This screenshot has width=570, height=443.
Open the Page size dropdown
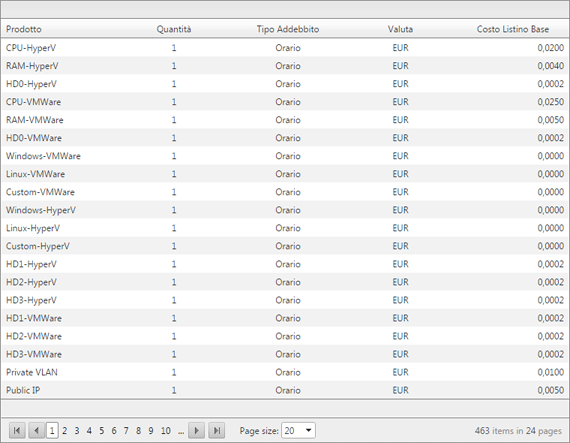click(309, 431)
